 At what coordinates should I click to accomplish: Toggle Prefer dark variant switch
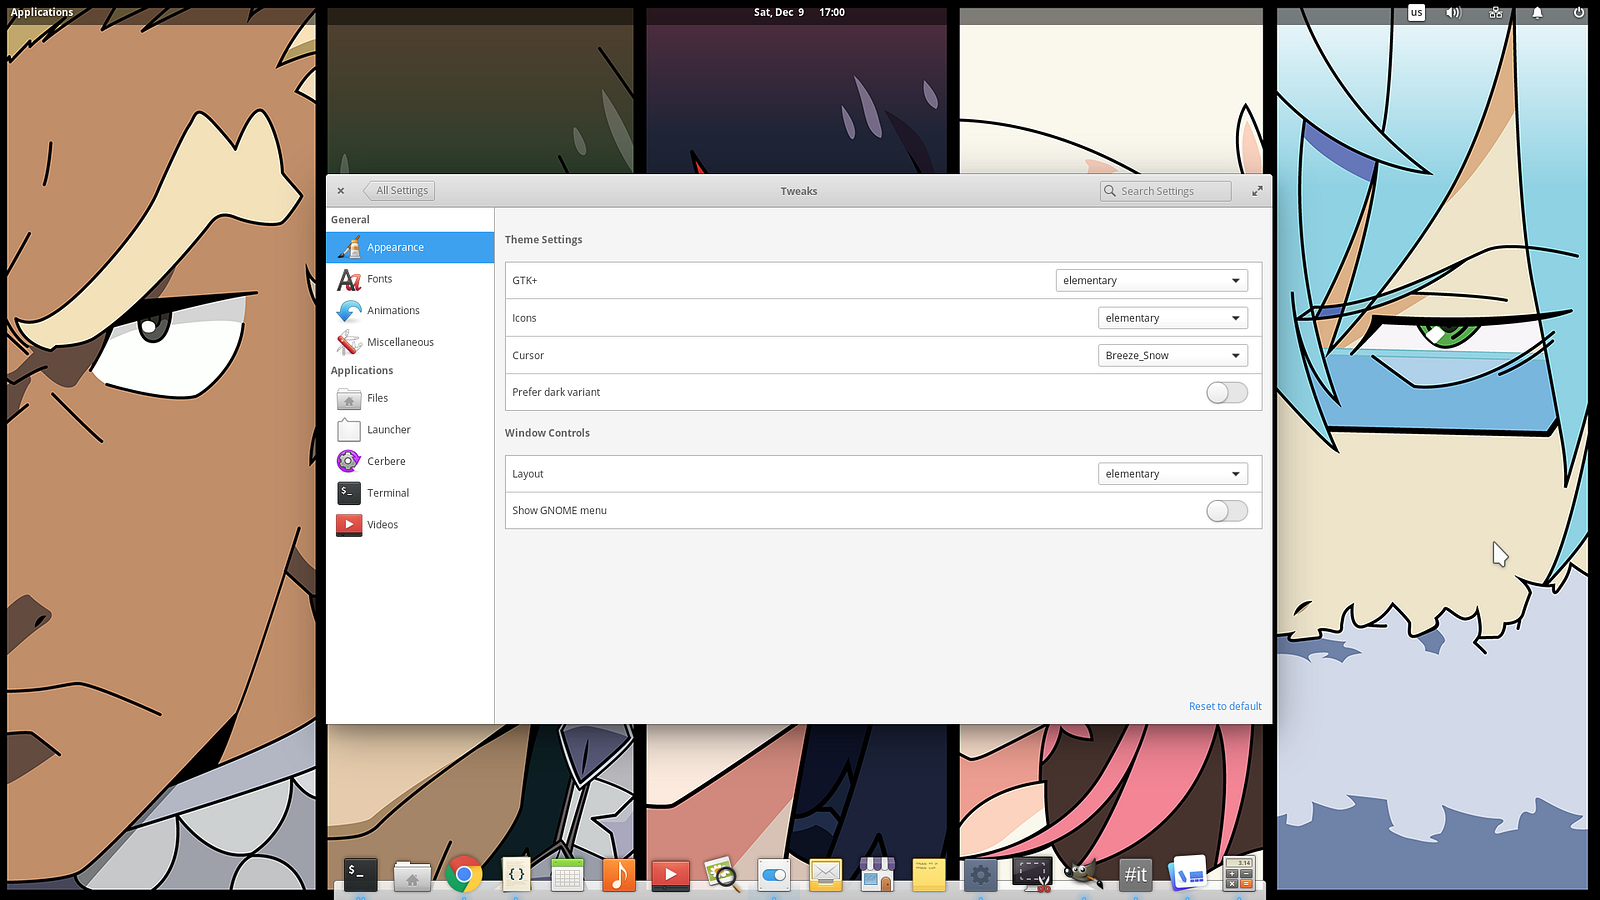click(1227, 393)
